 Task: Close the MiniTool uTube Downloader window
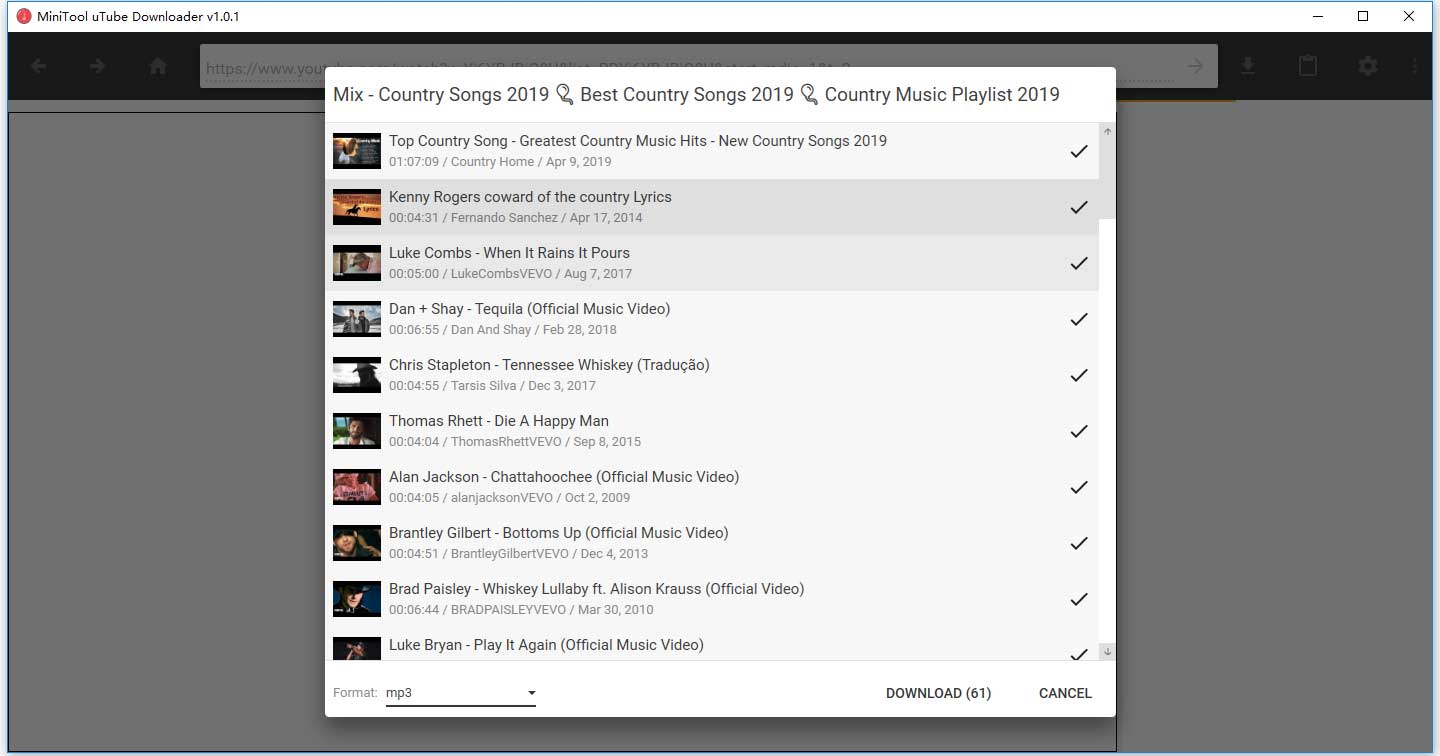click(1409, 16)
